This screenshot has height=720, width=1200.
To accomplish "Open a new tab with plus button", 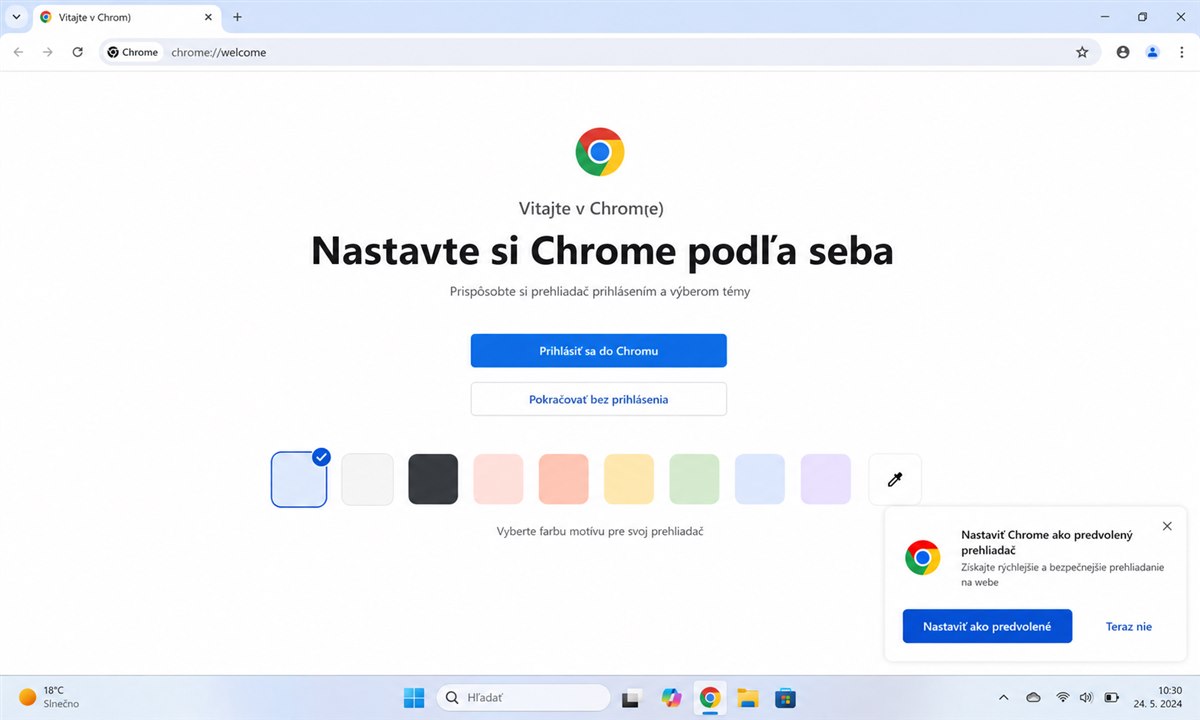I will (x=237, y=17).
